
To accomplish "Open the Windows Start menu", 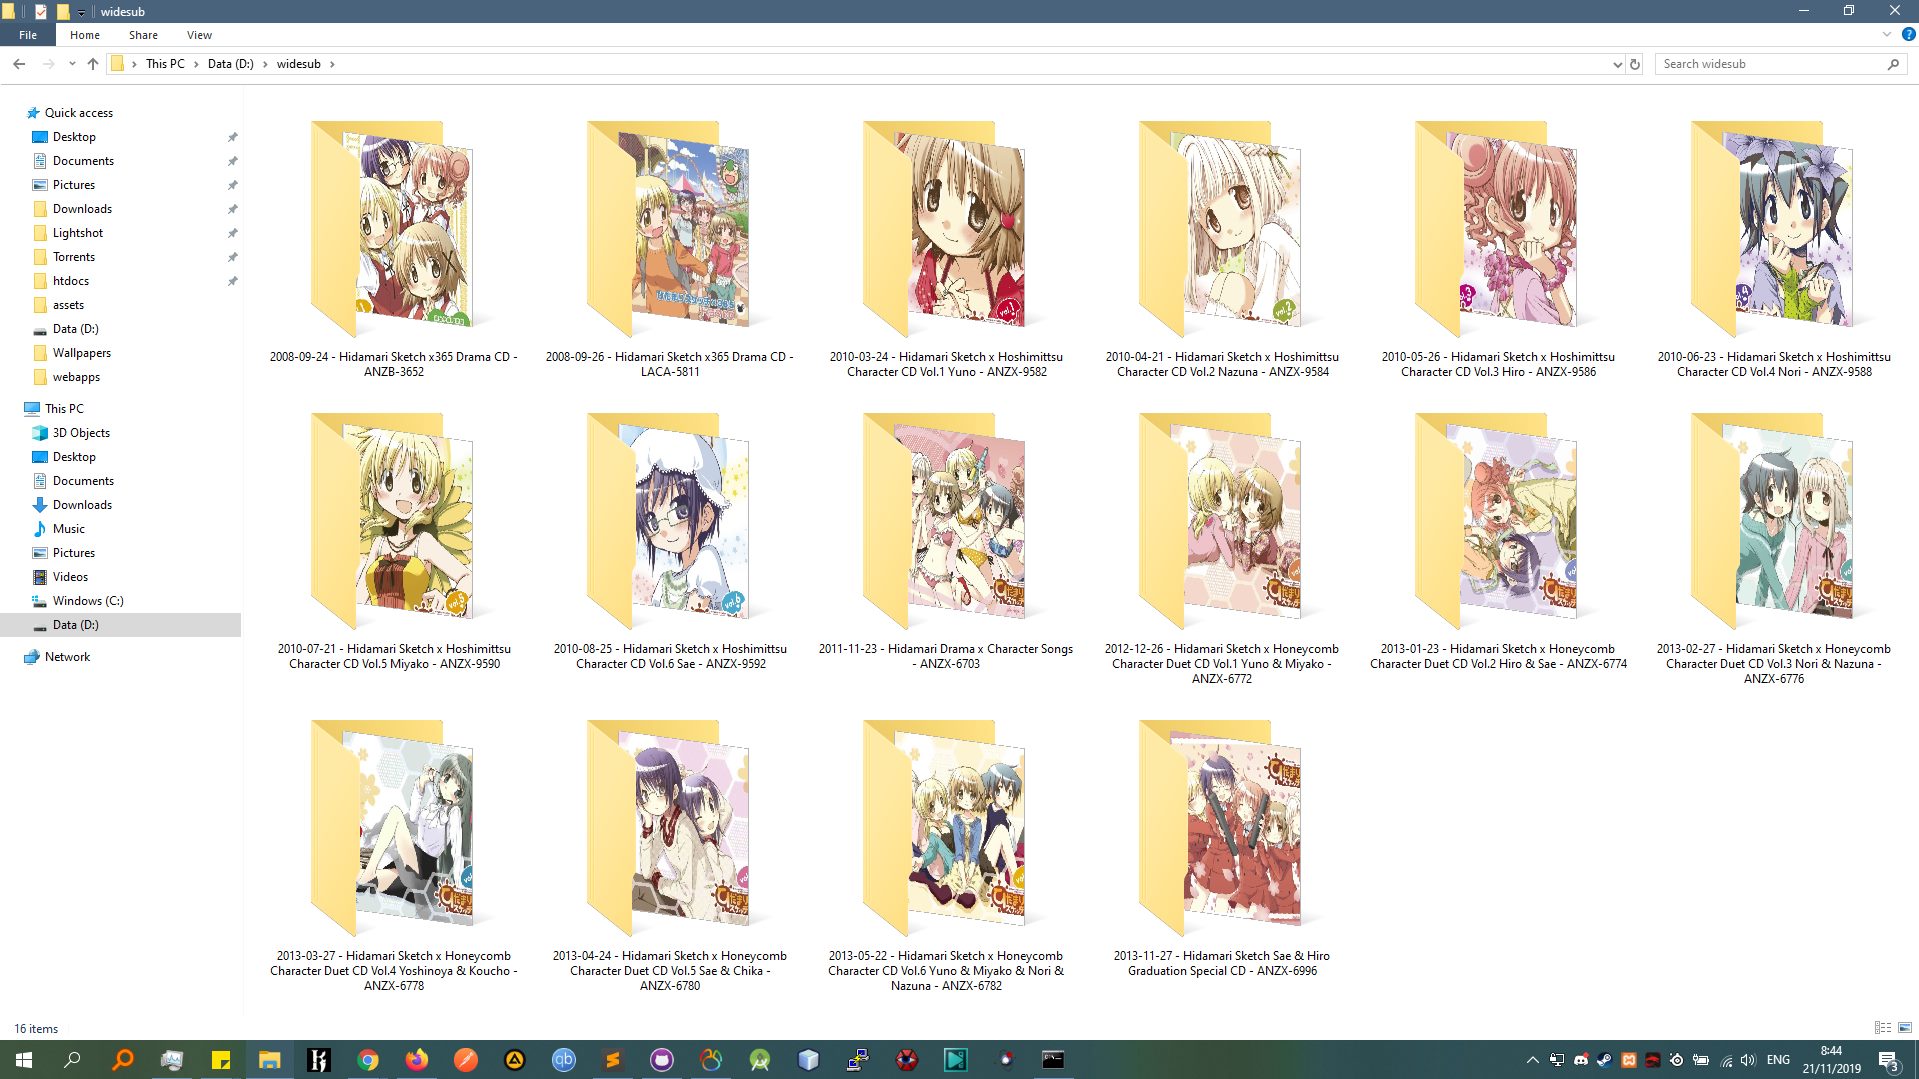I will pyautogui.click(x=24, y=1060).
